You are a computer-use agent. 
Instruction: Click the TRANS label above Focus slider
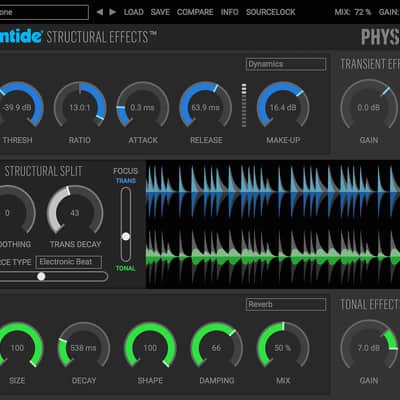(x=126, y=181)
